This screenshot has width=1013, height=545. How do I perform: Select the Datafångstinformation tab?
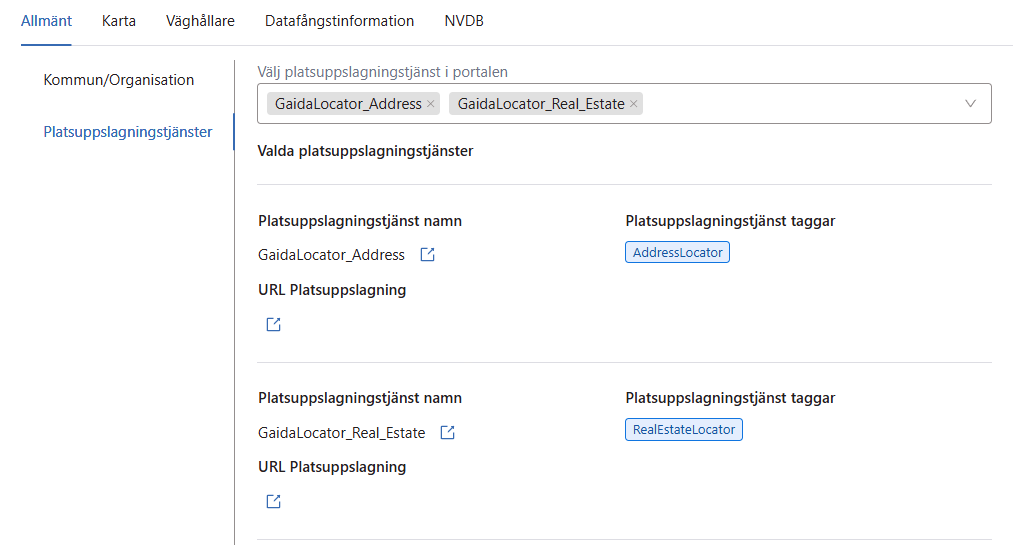(339, 21)
